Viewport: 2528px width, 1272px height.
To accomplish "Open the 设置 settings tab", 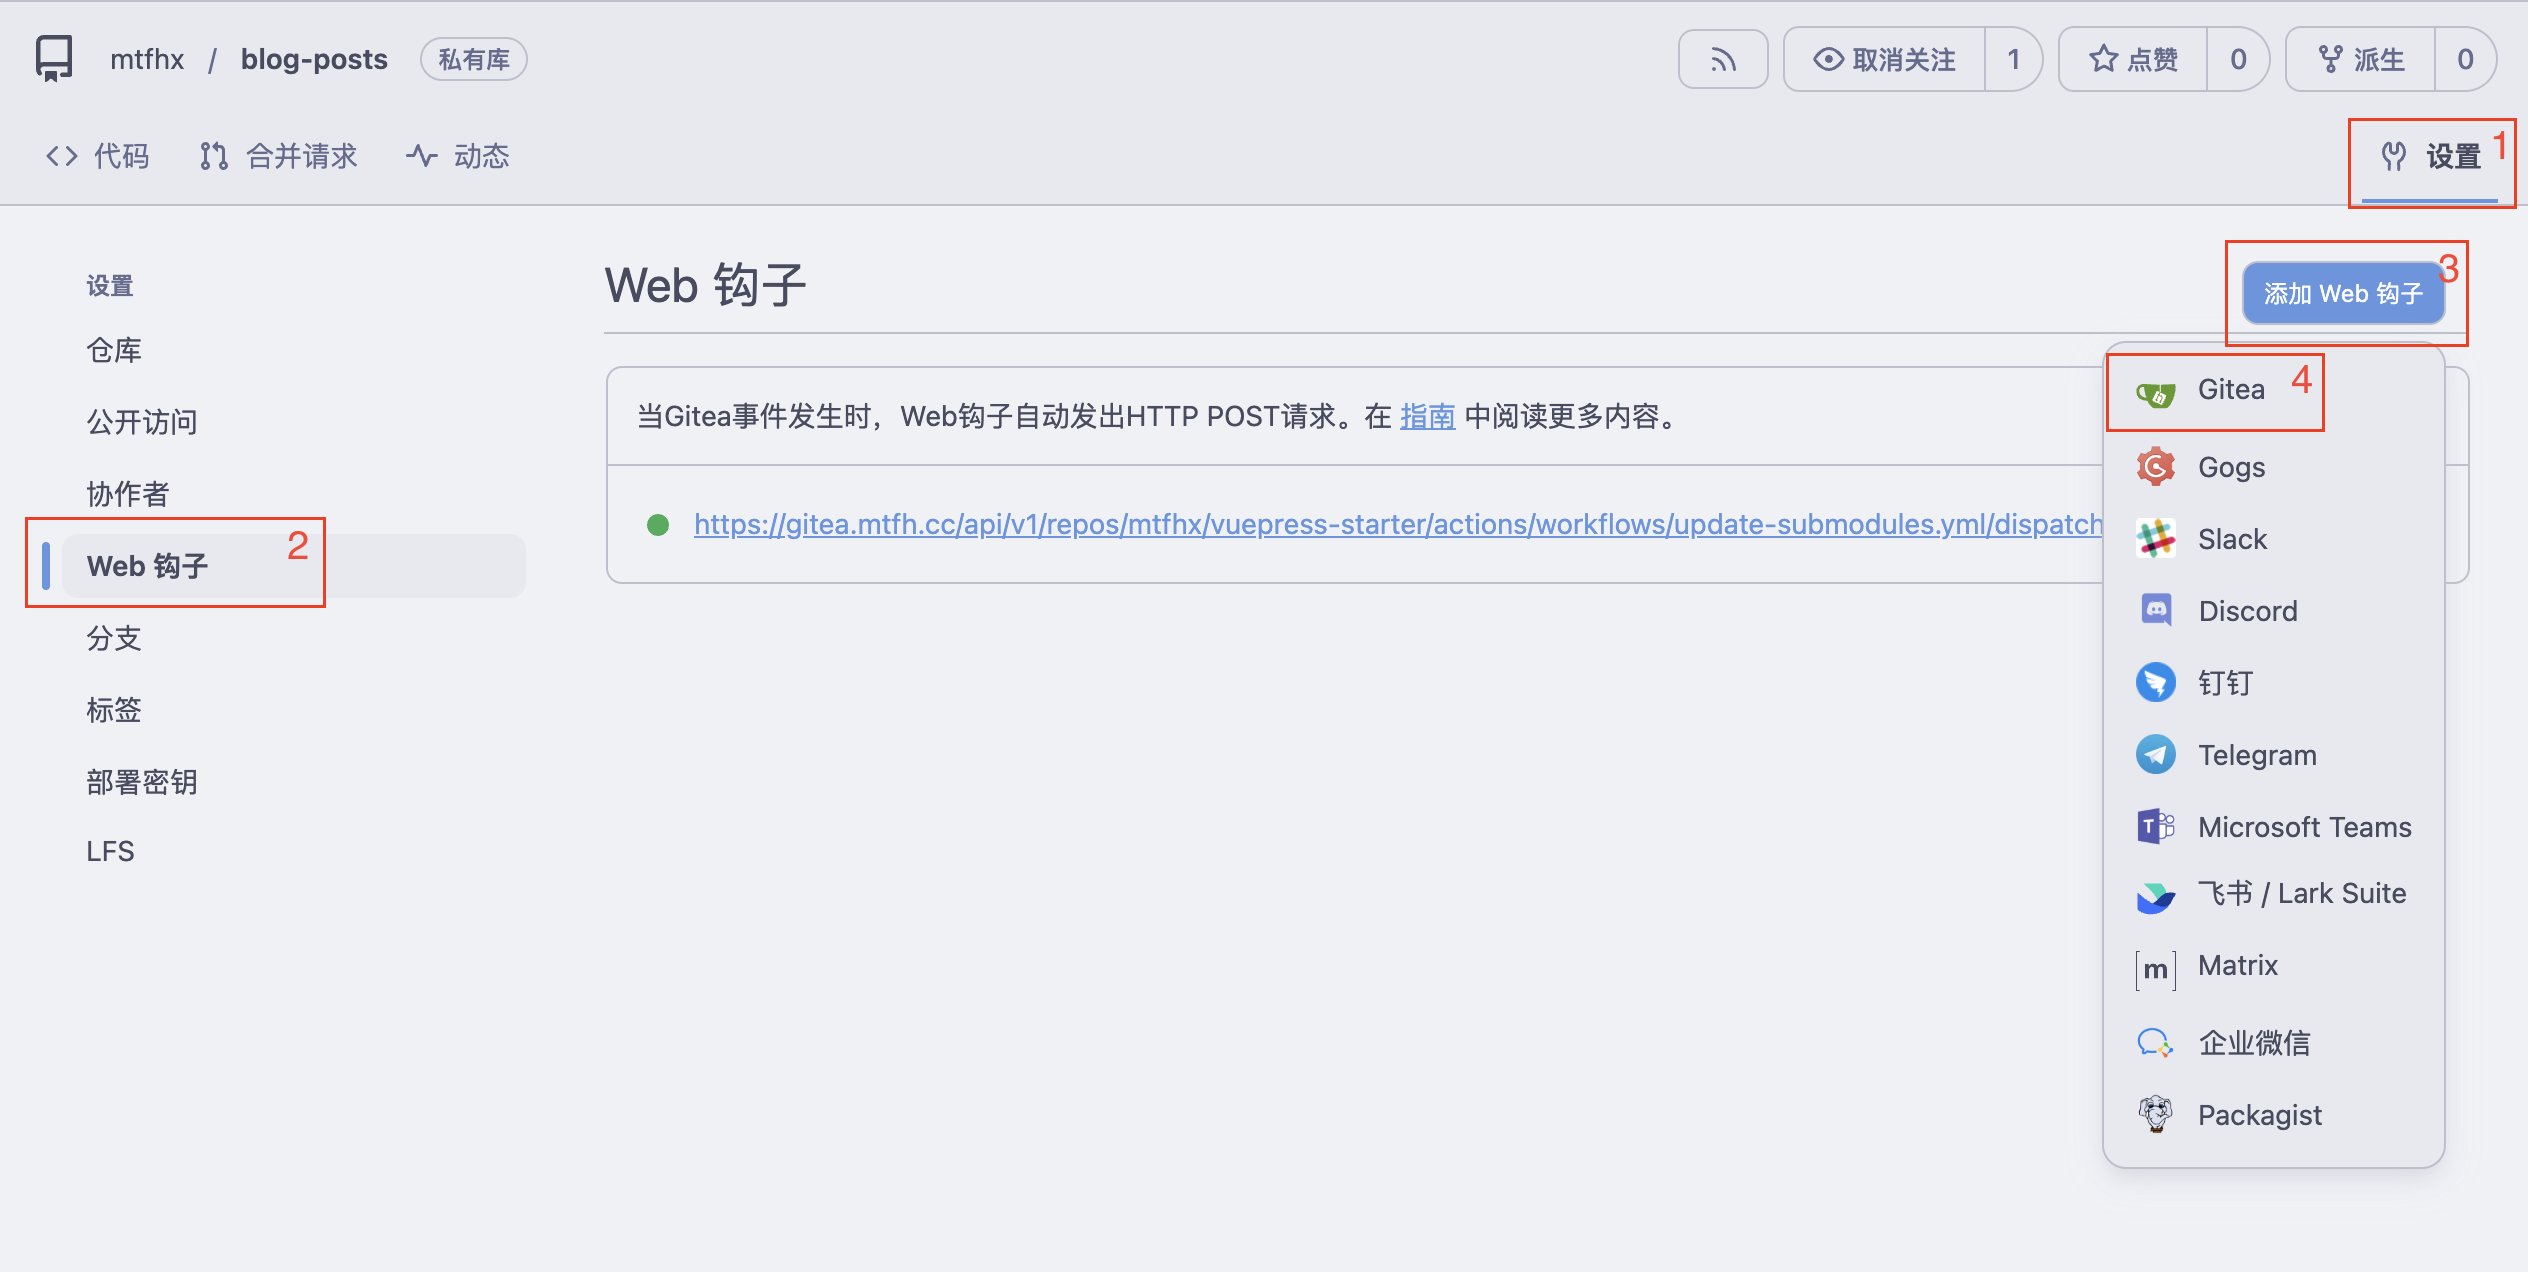I will tap(2431, 157).
